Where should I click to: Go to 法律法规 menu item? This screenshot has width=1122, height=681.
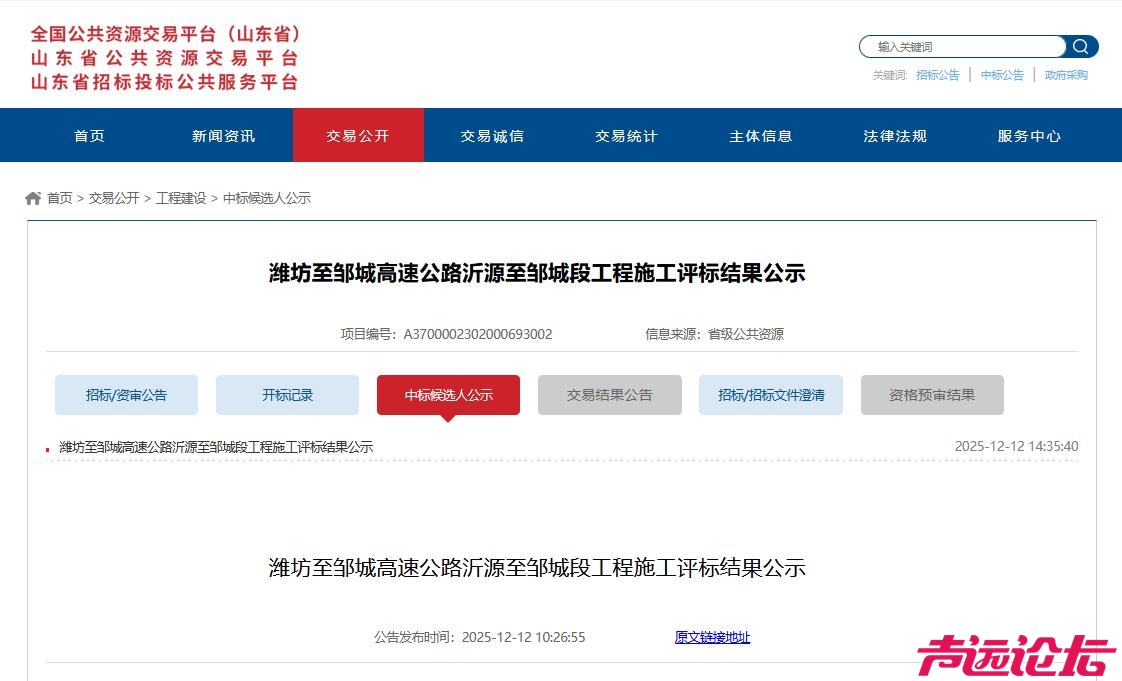[895, 136]
